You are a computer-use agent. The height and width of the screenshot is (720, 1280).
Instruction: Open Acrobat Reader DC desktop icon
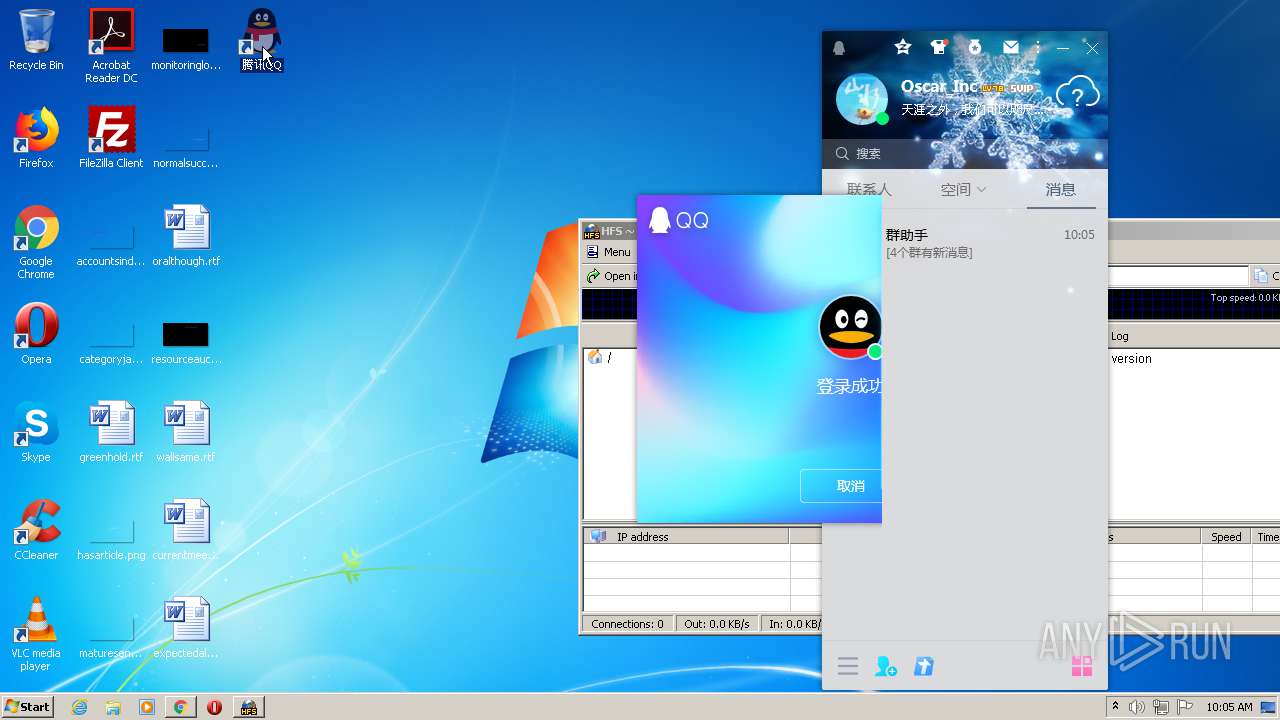[x=111, y=46]
